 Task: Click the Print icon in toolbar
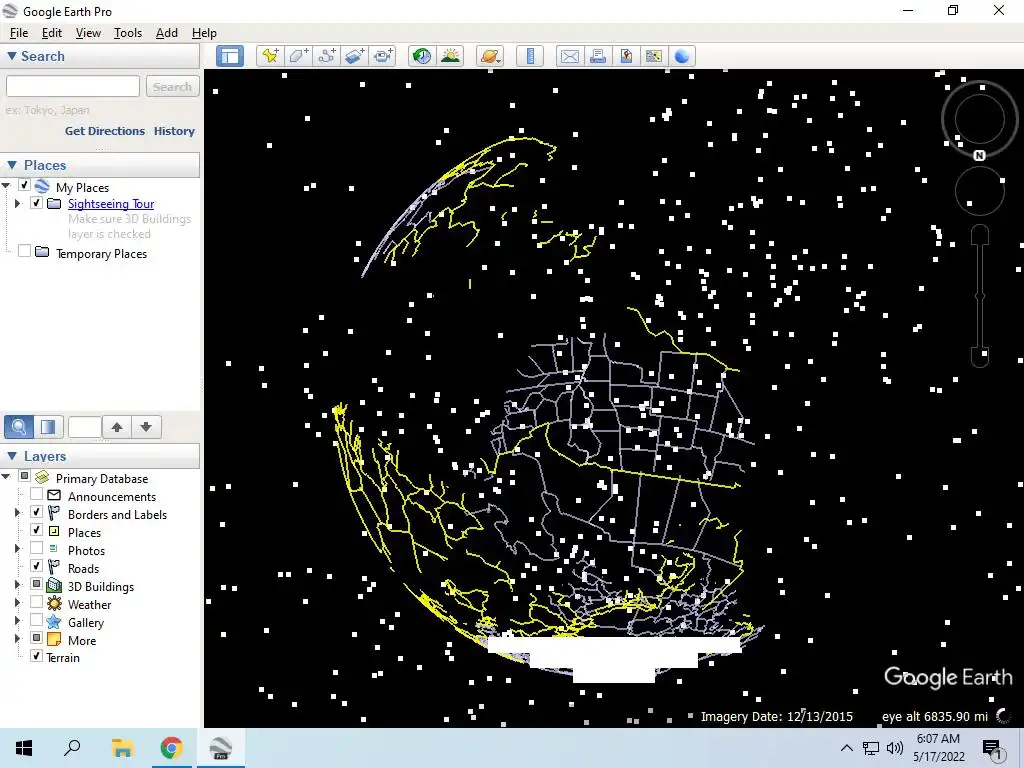598,56
